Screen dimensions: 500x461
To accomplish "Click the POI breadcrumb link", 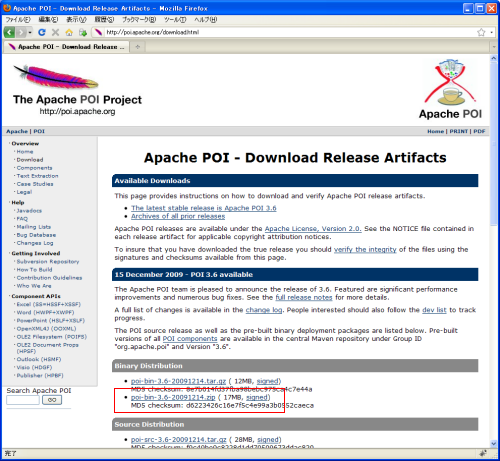I will coord(39,131).
